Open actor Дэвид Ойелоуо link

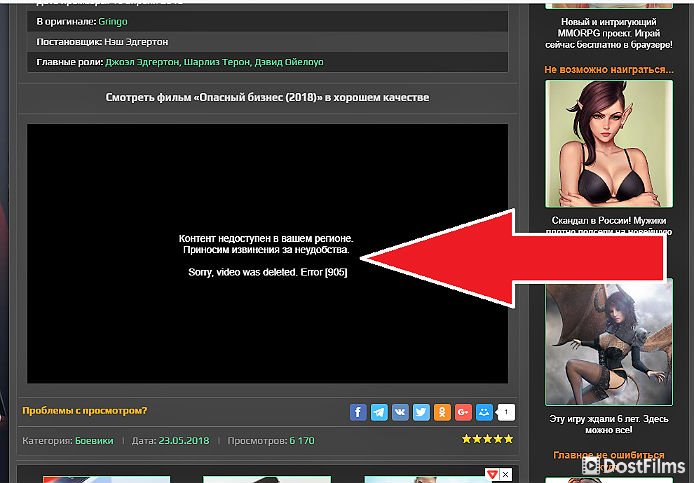point(289,62)
